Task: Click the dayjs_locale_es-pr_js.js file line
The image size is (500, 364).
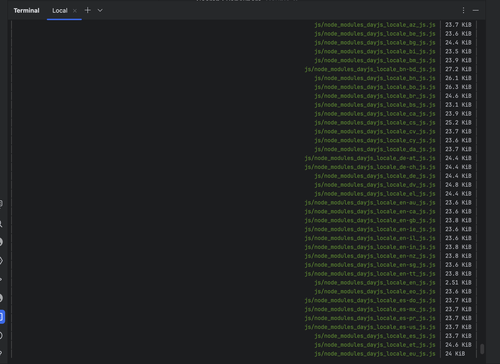Action: coord(370,318)
